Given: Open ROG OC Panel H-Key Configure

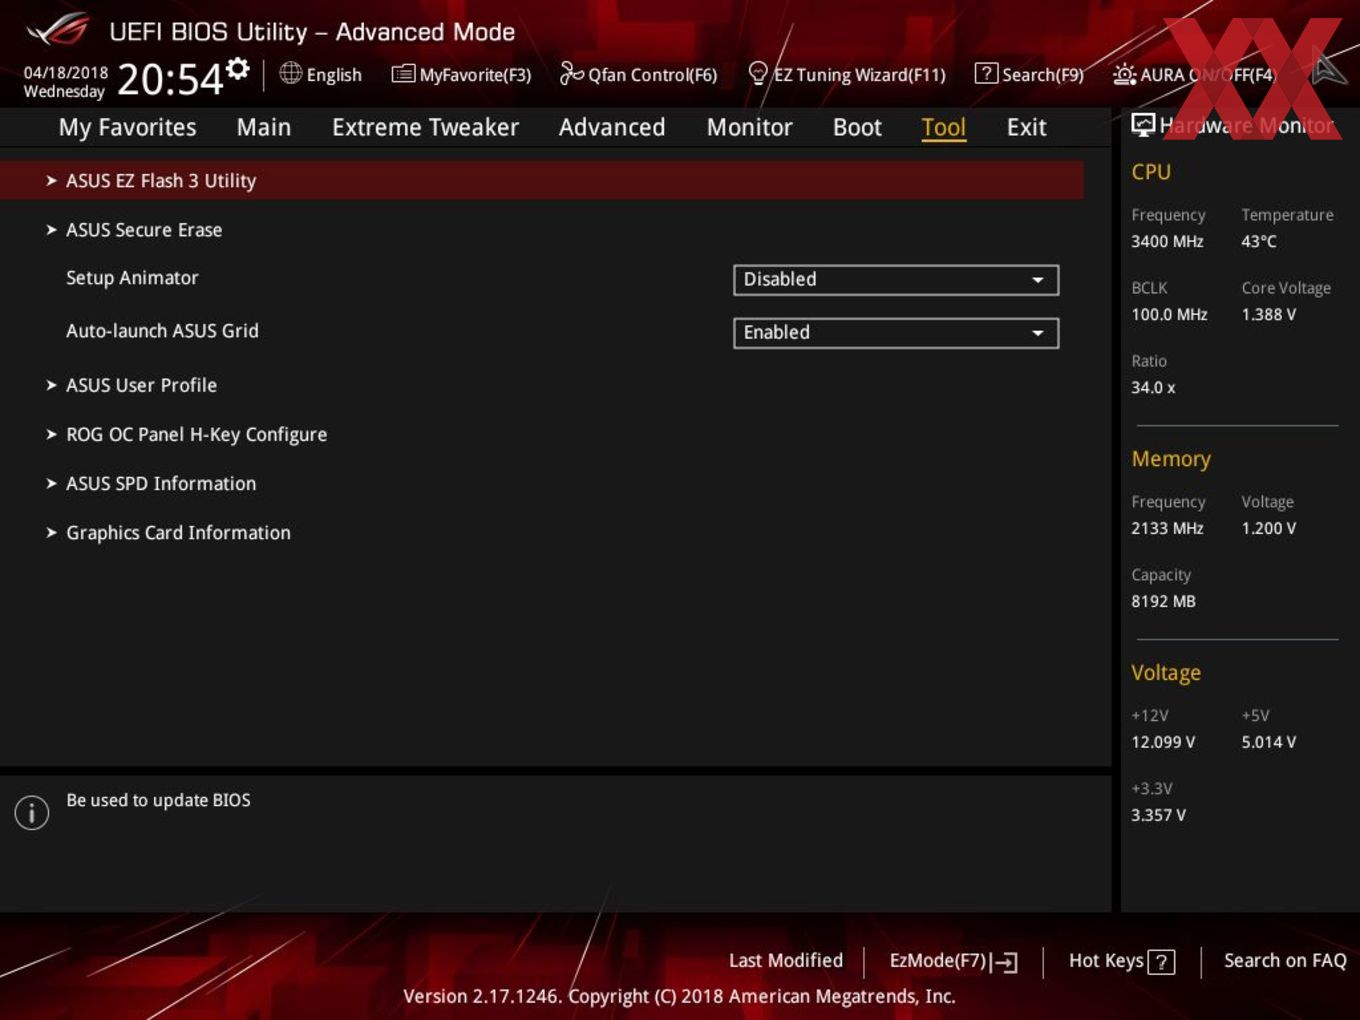Looking at the screenshot, I should [x=196, y=434].
